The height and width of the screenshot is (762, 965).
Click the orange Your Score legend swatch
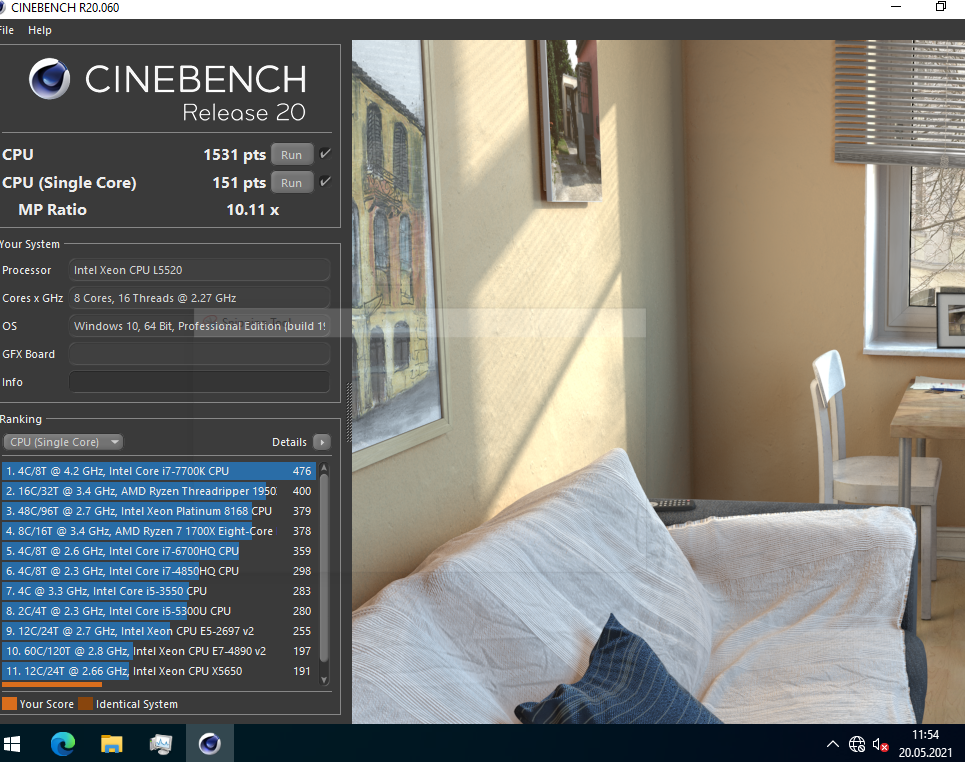tap(9, 704)
